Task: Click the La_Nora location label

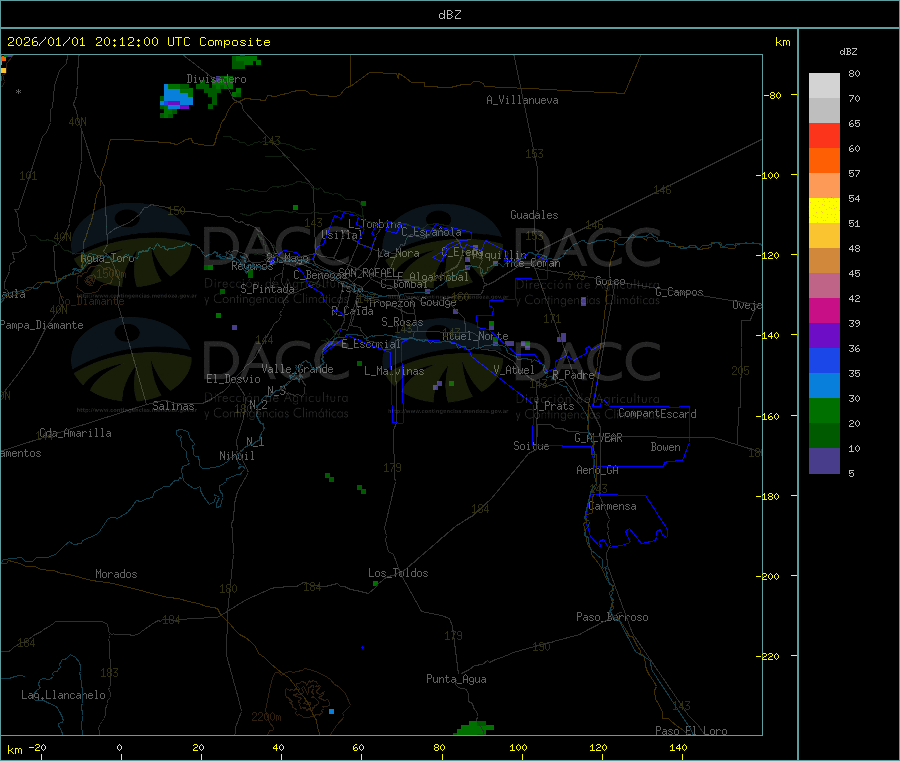Action: (398, 253)
